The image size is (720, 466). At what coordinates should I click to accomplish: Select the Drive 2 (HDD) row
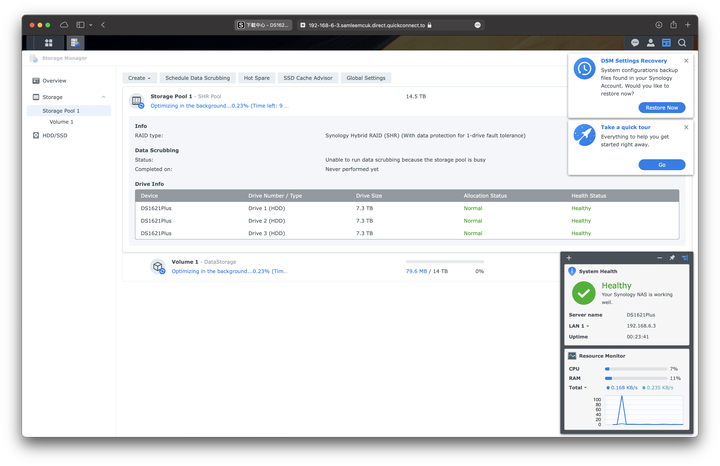click(407, 221)
